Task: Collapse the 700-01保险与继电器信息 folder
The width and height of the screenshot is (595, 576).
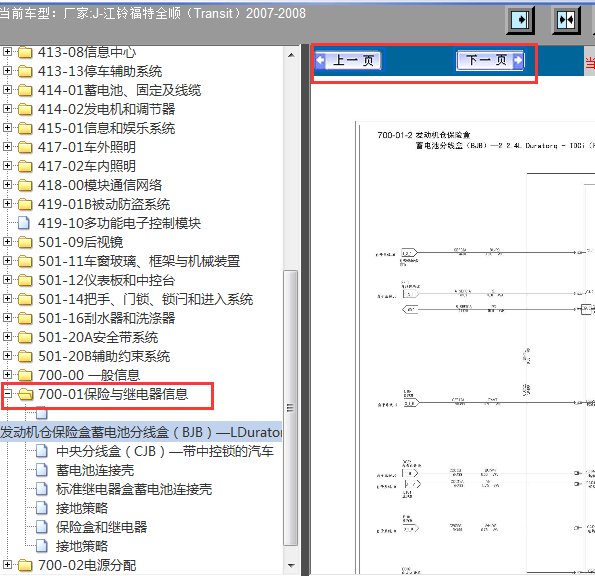Action: pyautogui.click(x=7, y=394)
